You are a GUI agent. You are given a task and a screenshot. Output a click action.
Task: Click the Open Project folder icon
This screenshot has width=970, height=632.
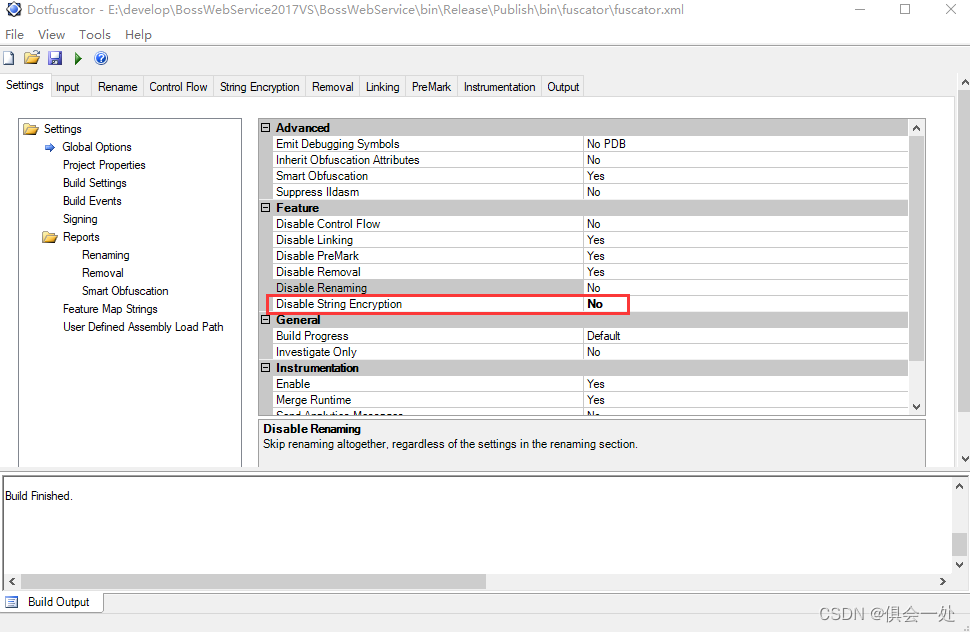click(x=32, y=58)
